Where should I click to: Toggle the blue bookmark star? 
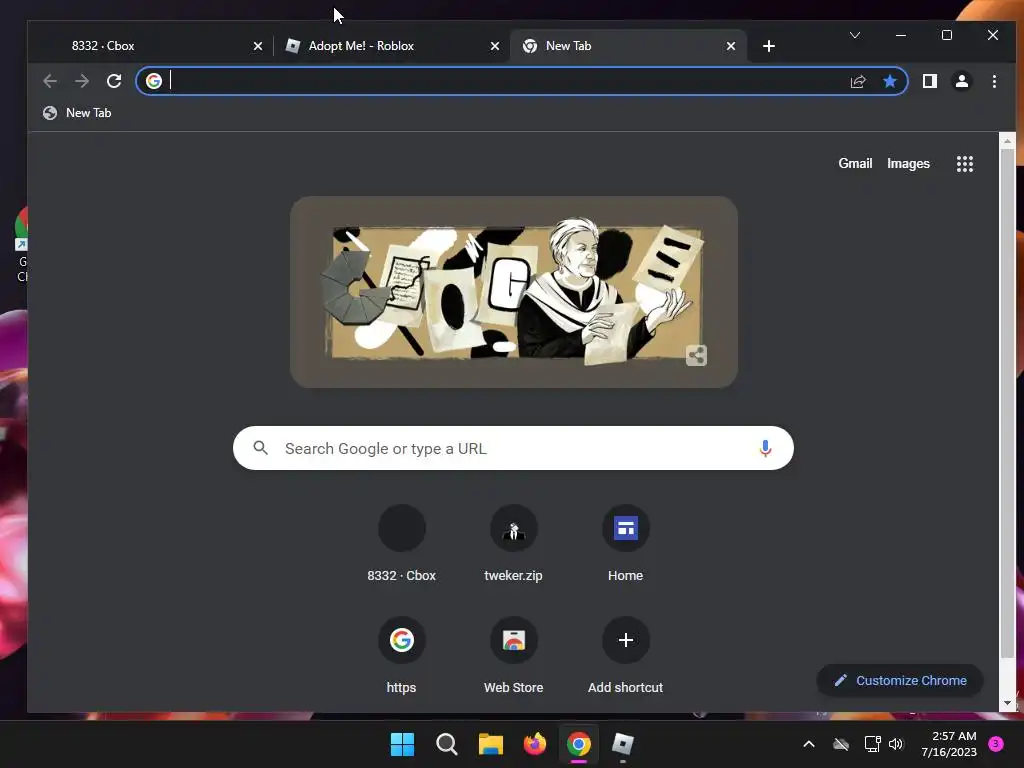pyautogui.click(x=889, y=81)
